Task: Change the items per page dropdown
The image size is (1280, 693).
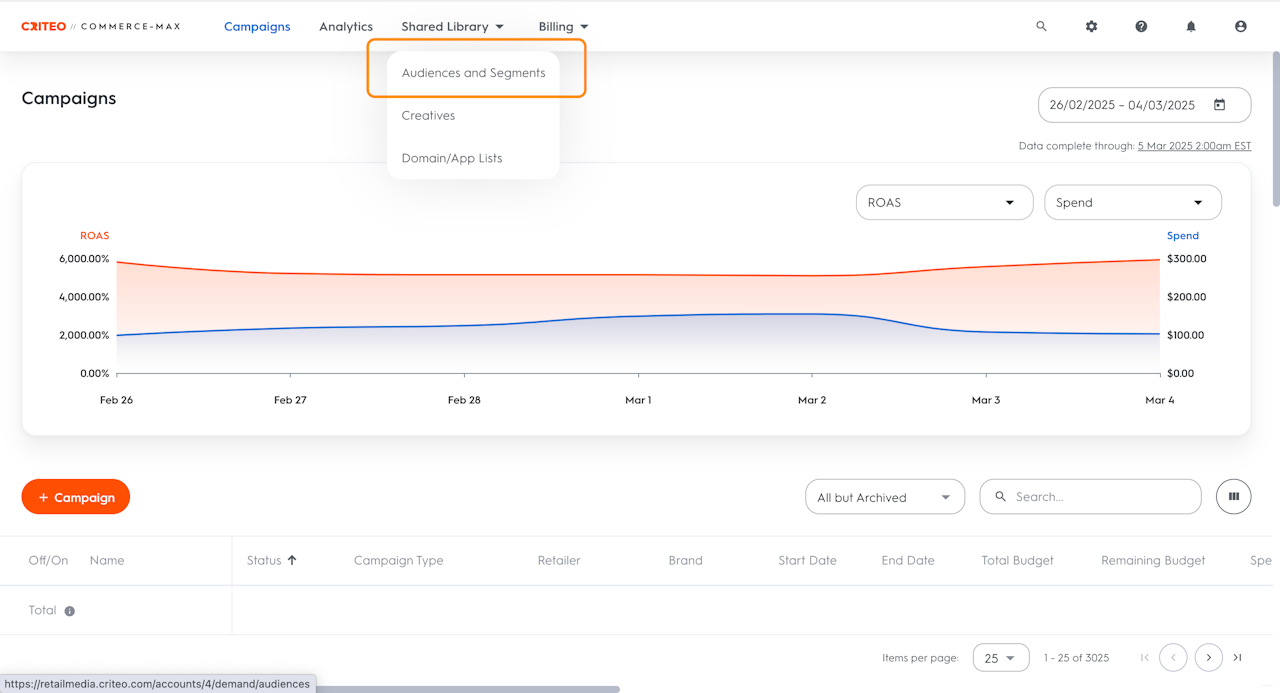Action: point(999,658)
